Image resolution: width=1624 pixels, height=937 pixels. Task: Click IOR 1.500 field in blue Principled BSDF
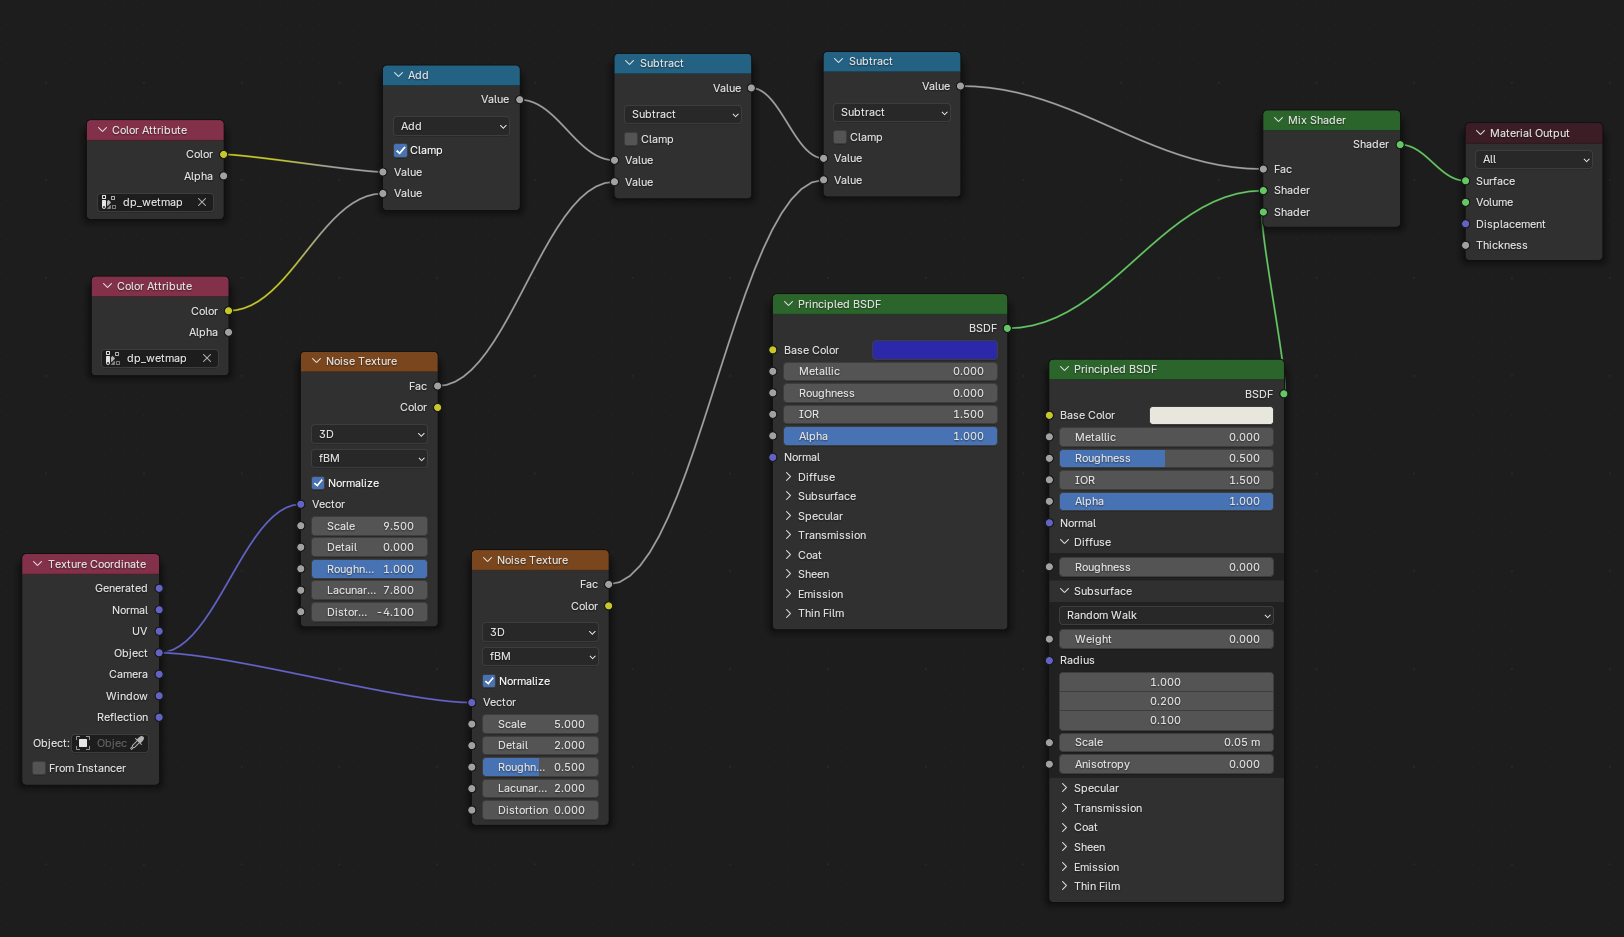890,414
